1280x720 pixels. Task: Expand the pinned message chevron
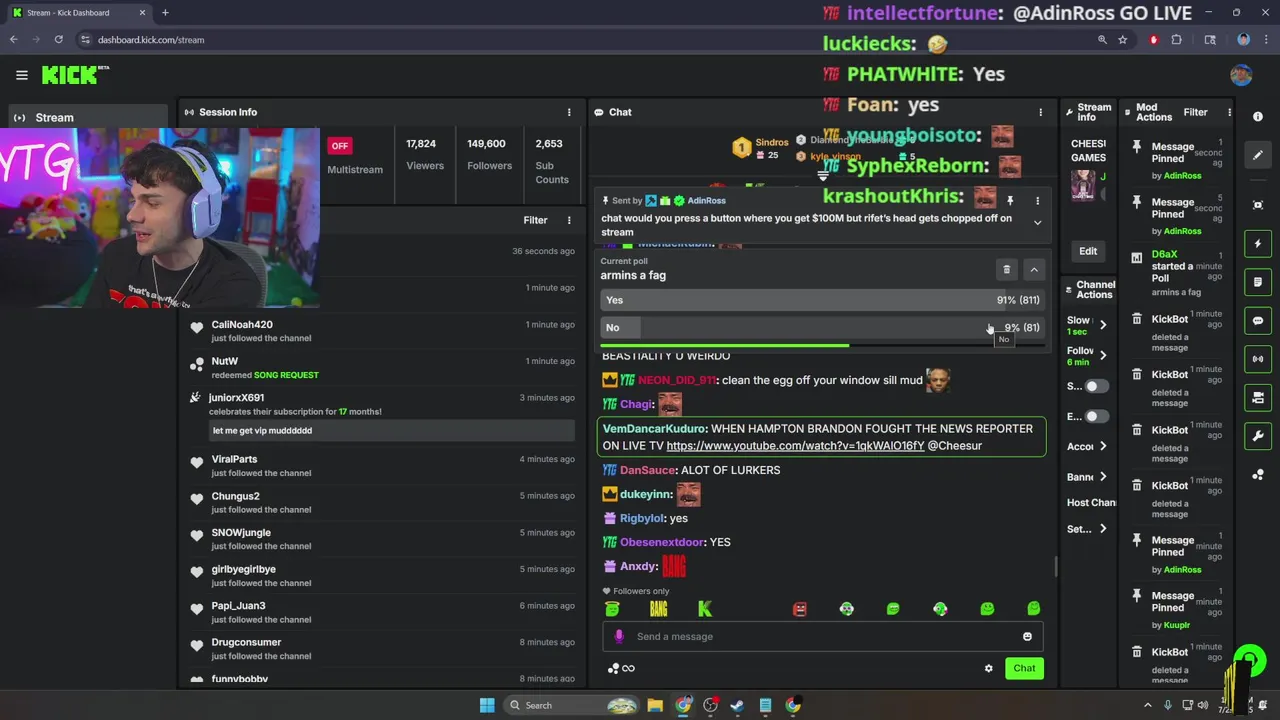click(1037, 223)
